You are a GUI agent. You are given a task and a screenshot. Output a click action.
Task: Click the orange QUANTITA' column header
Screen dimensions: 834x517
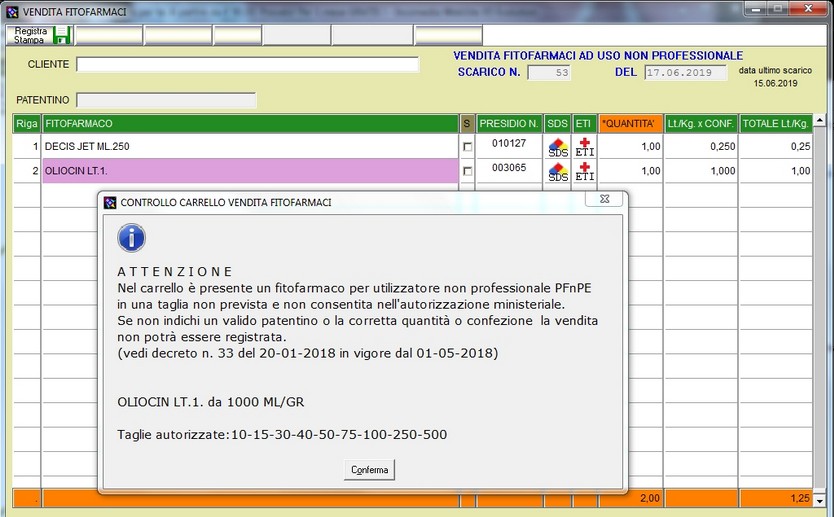coord(630,124)
